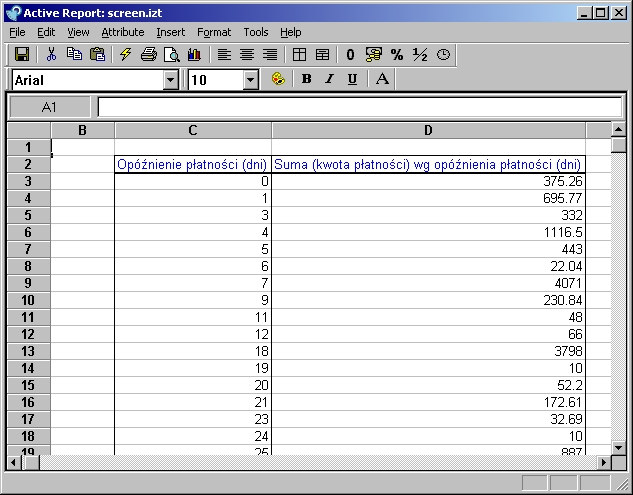Screen dimensions: 633x495
Task: Select row 2 header
Action: [28, 164]
